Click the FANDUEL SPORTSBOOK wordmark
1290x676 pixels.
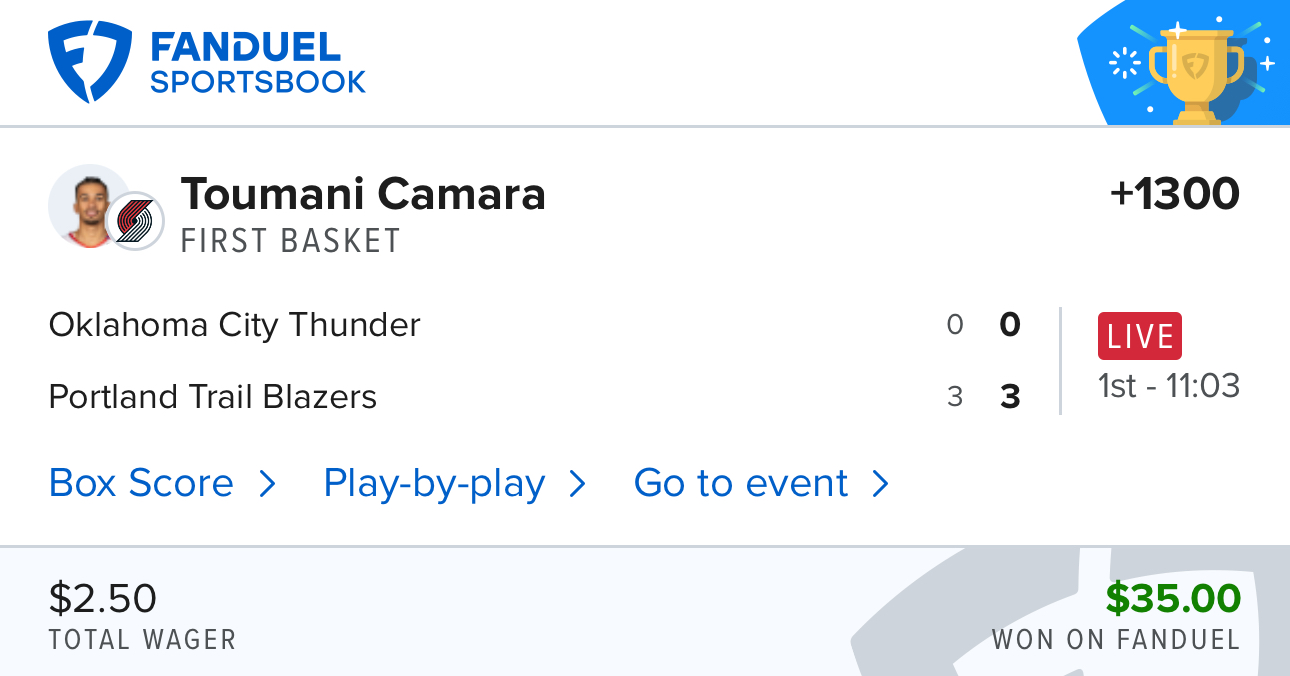click(258, 62)
